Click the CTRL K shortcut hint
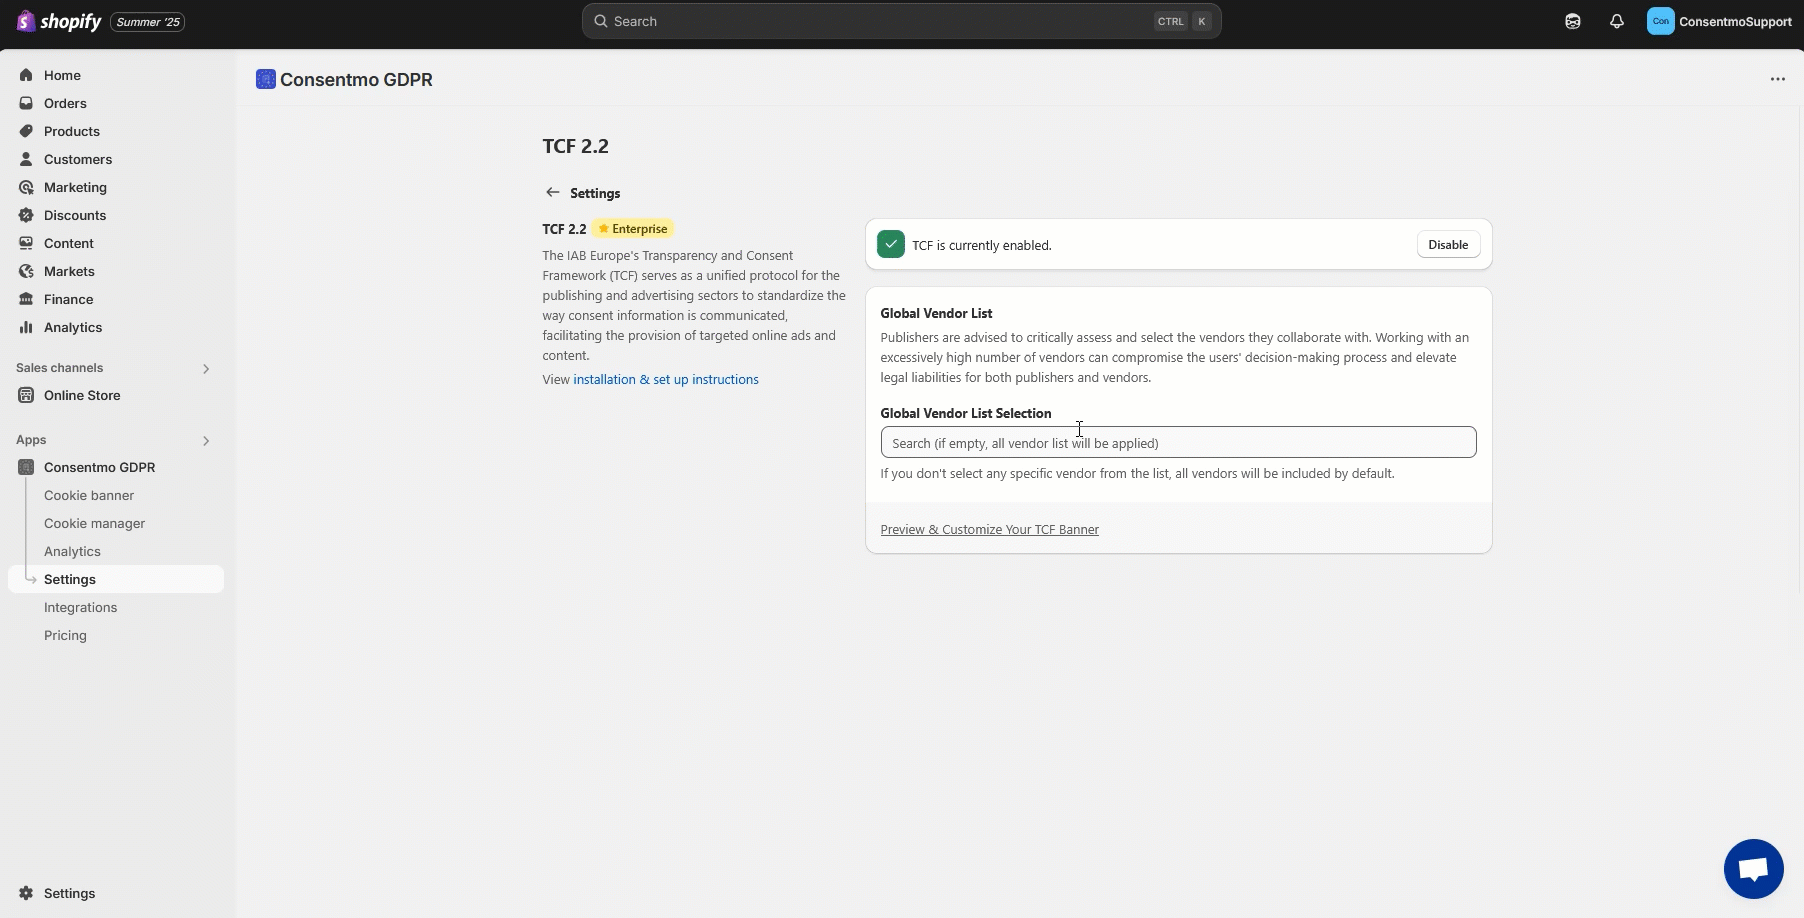The height and width of the screenshot is (918, 1804). 1184,21
